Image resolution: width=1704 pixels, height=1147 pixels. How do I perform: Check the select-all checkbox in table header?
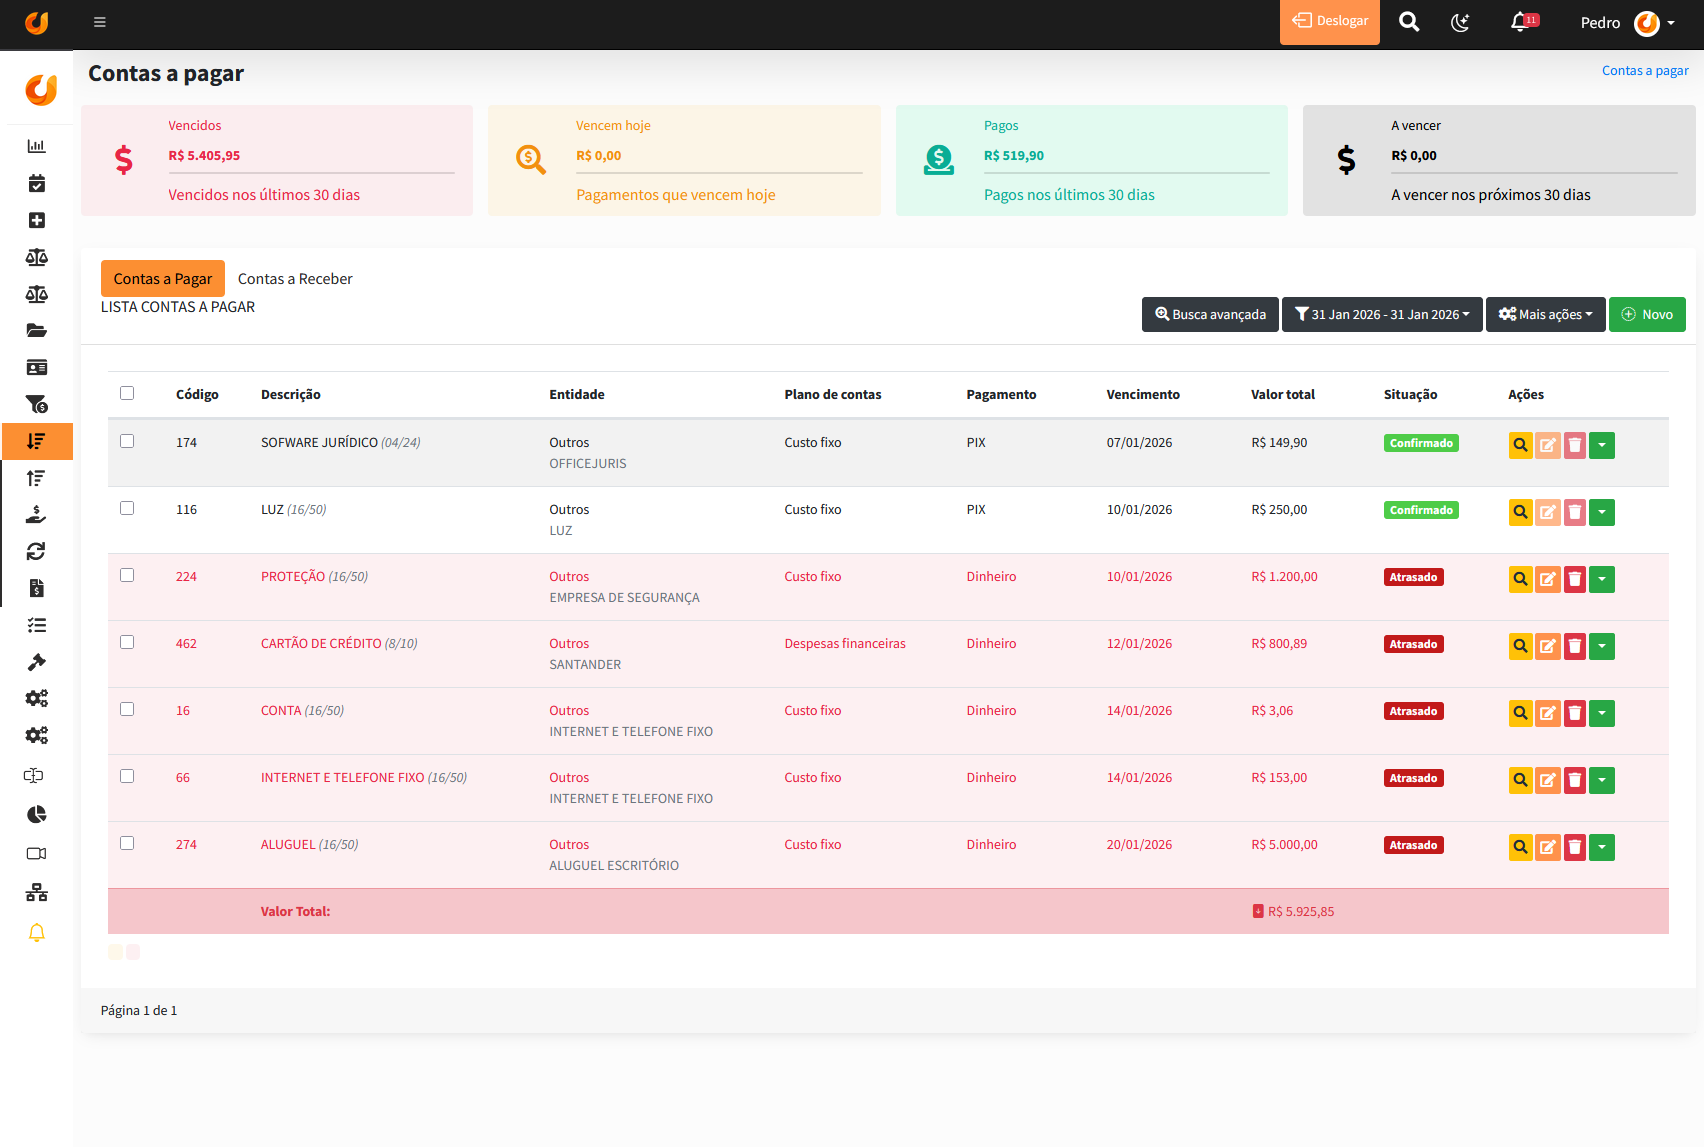[127, 393]
